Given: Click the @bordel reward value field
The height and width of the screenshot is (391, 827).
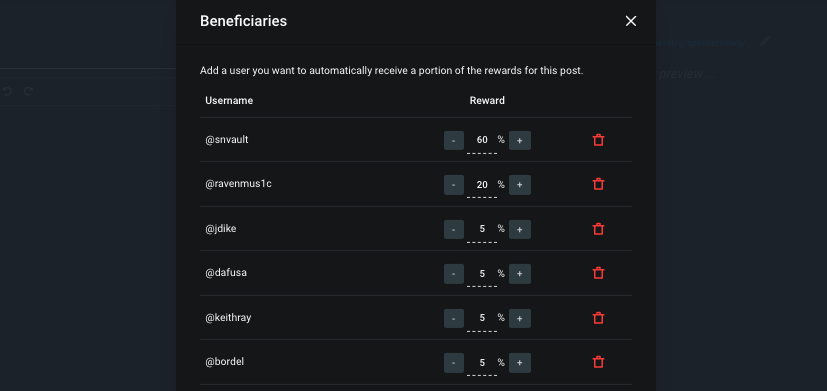Looking at the screenshot, I should pyautogui.click(x=482, y=363).
